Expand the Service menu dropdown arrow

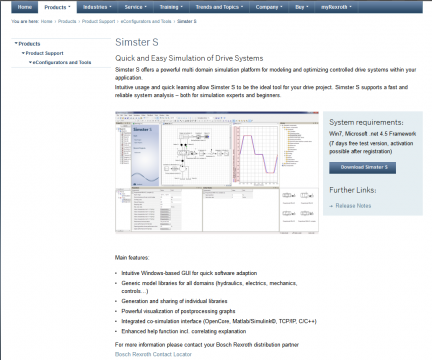(x=146, y=7)
